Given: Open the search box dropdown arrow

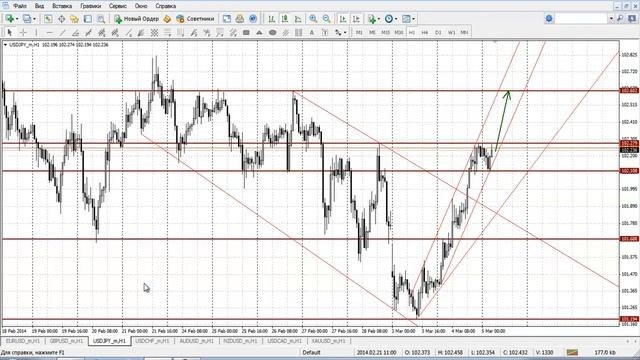Looking at the screenshot, I should point(611,19).
